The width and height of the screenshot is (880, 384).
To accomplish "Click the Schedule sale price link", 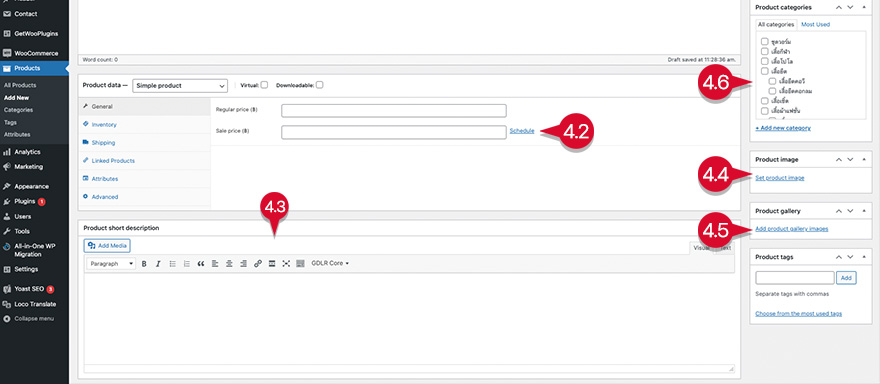I will pyautogui.click(x=522, y=131).
